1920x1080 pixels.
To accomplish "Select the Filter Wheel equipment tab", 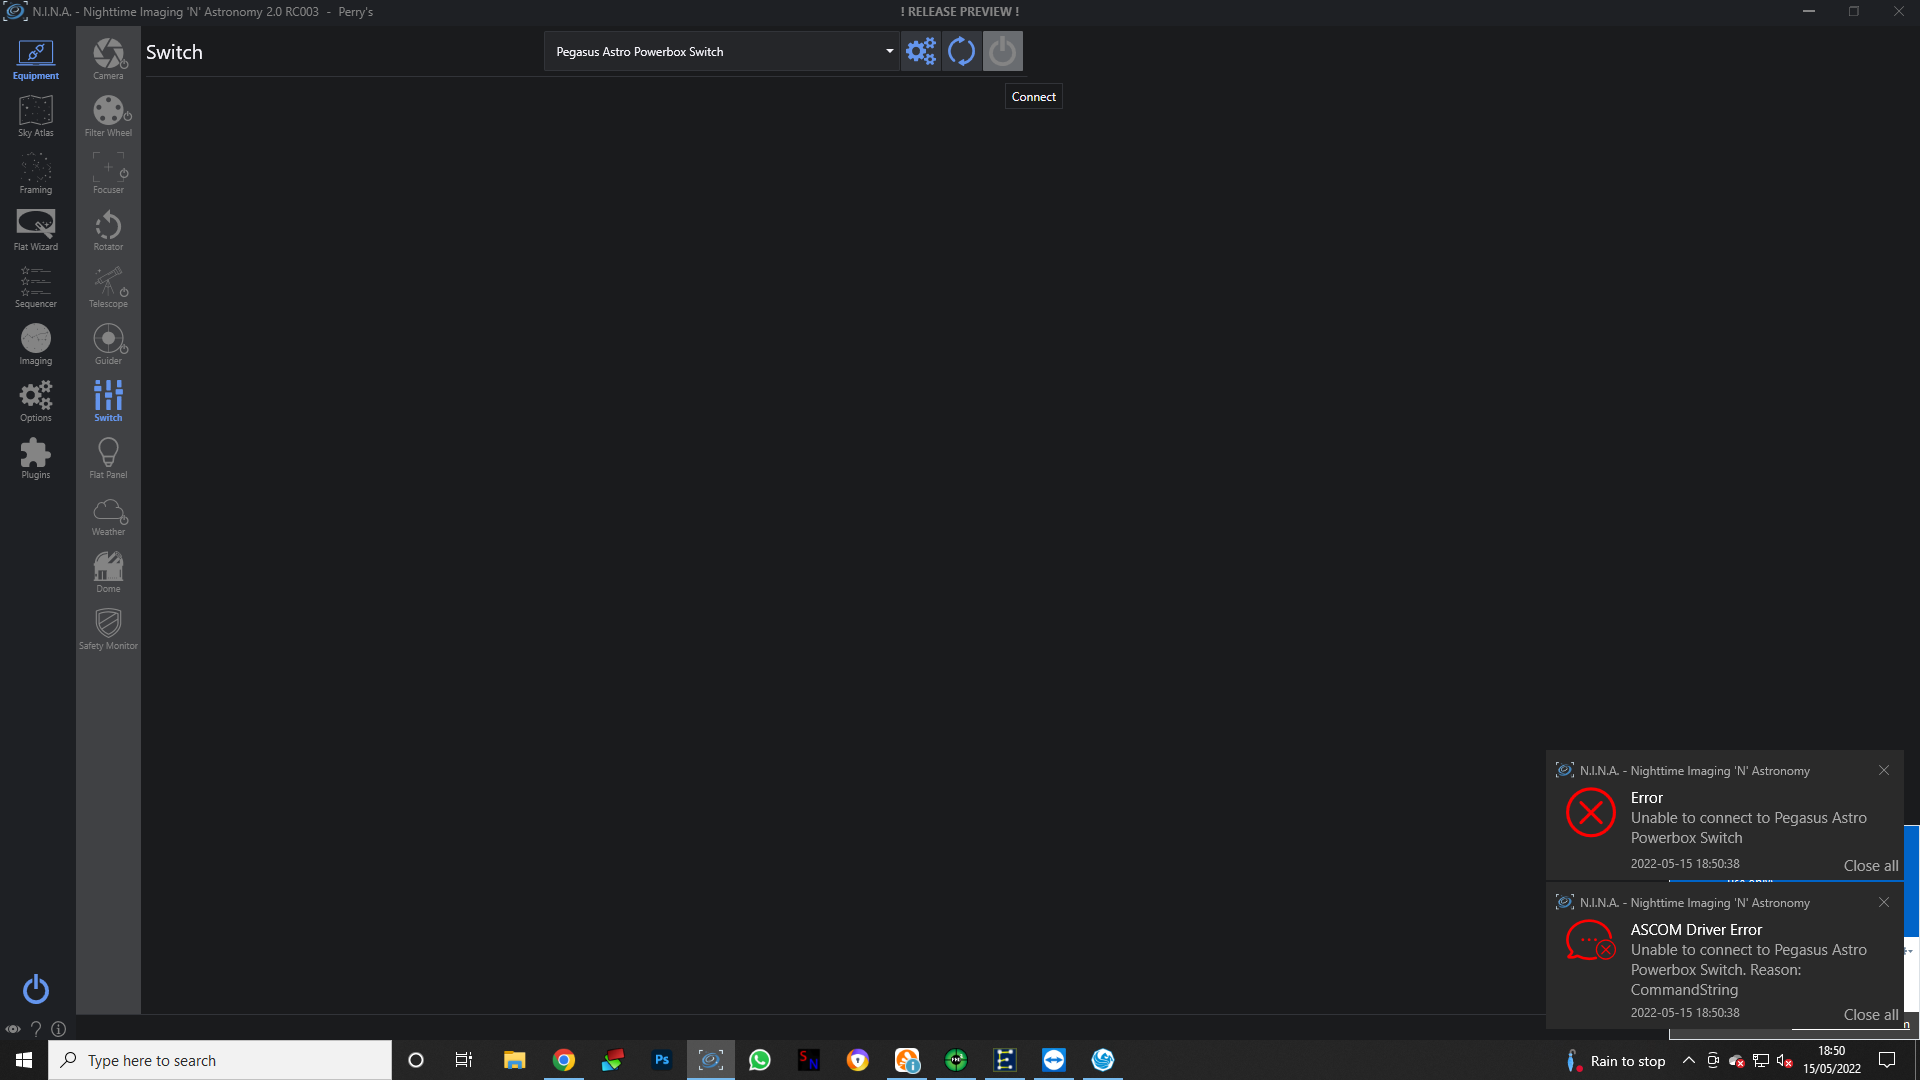I will (x=108, y=116).
